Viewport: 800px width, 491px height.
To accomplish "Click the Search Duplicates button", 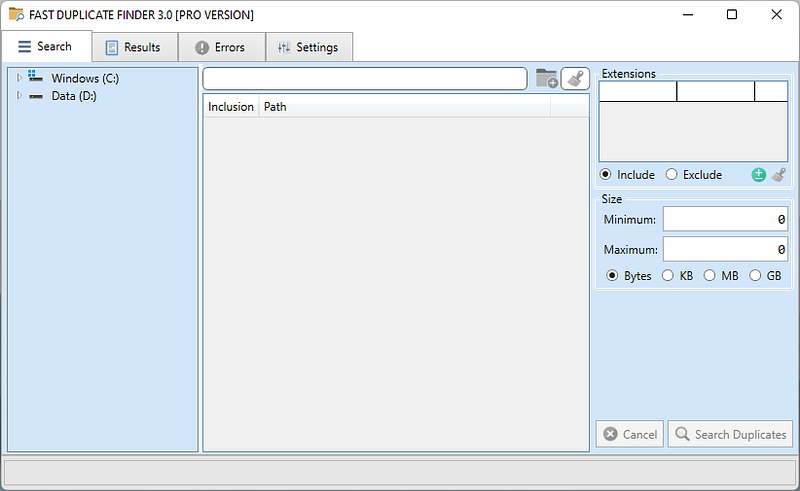I will coord(730,434).
